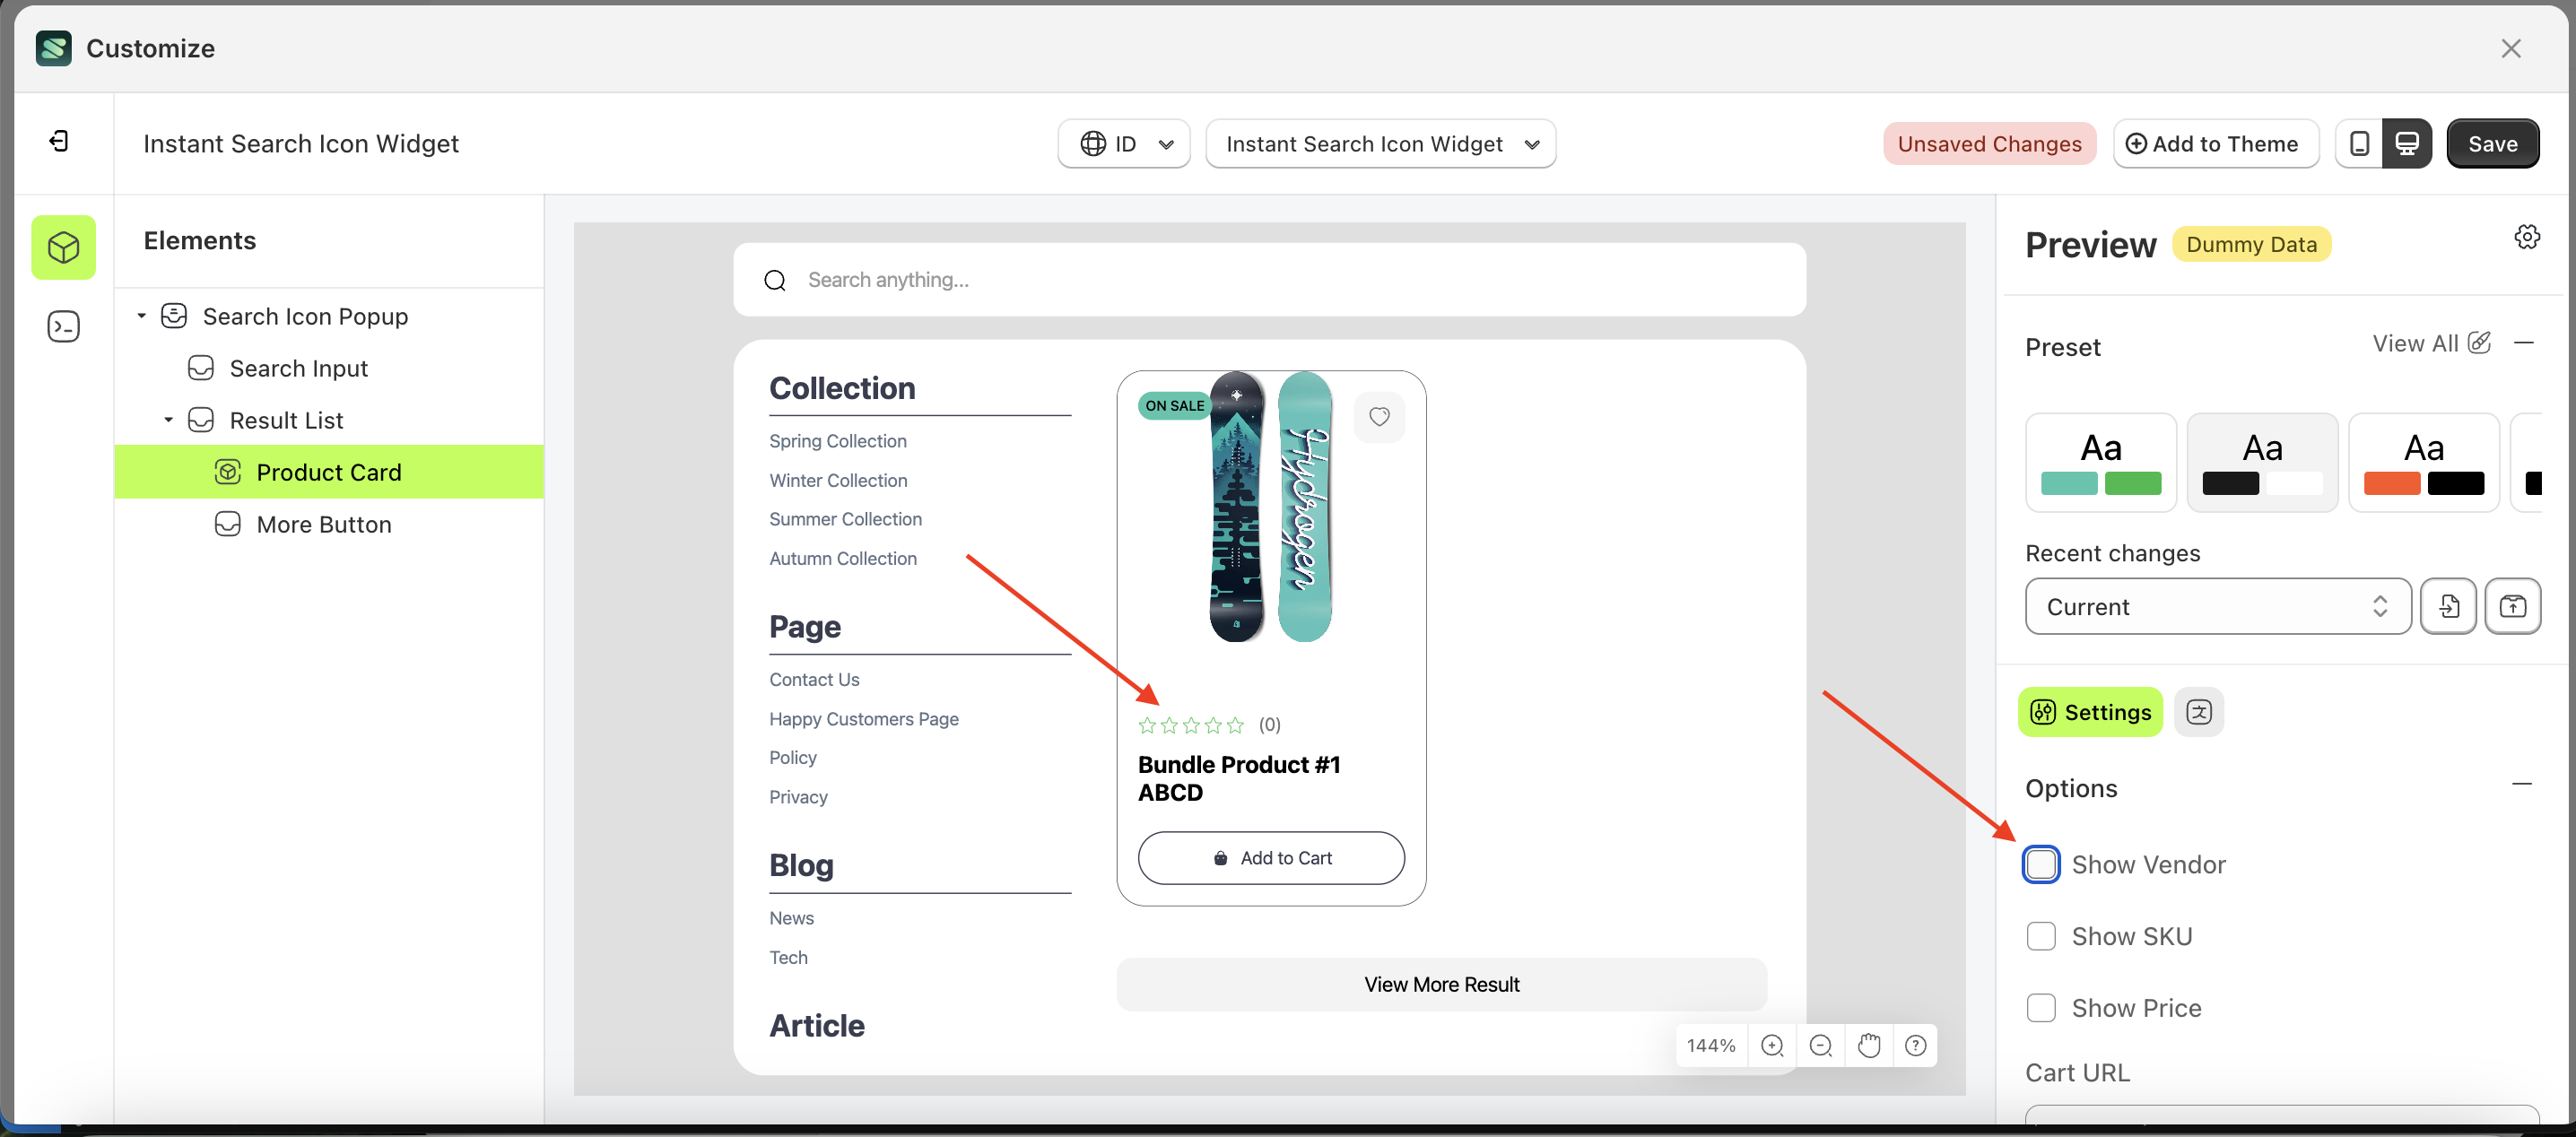Switch to the Settings tab

click(2089, 712)
